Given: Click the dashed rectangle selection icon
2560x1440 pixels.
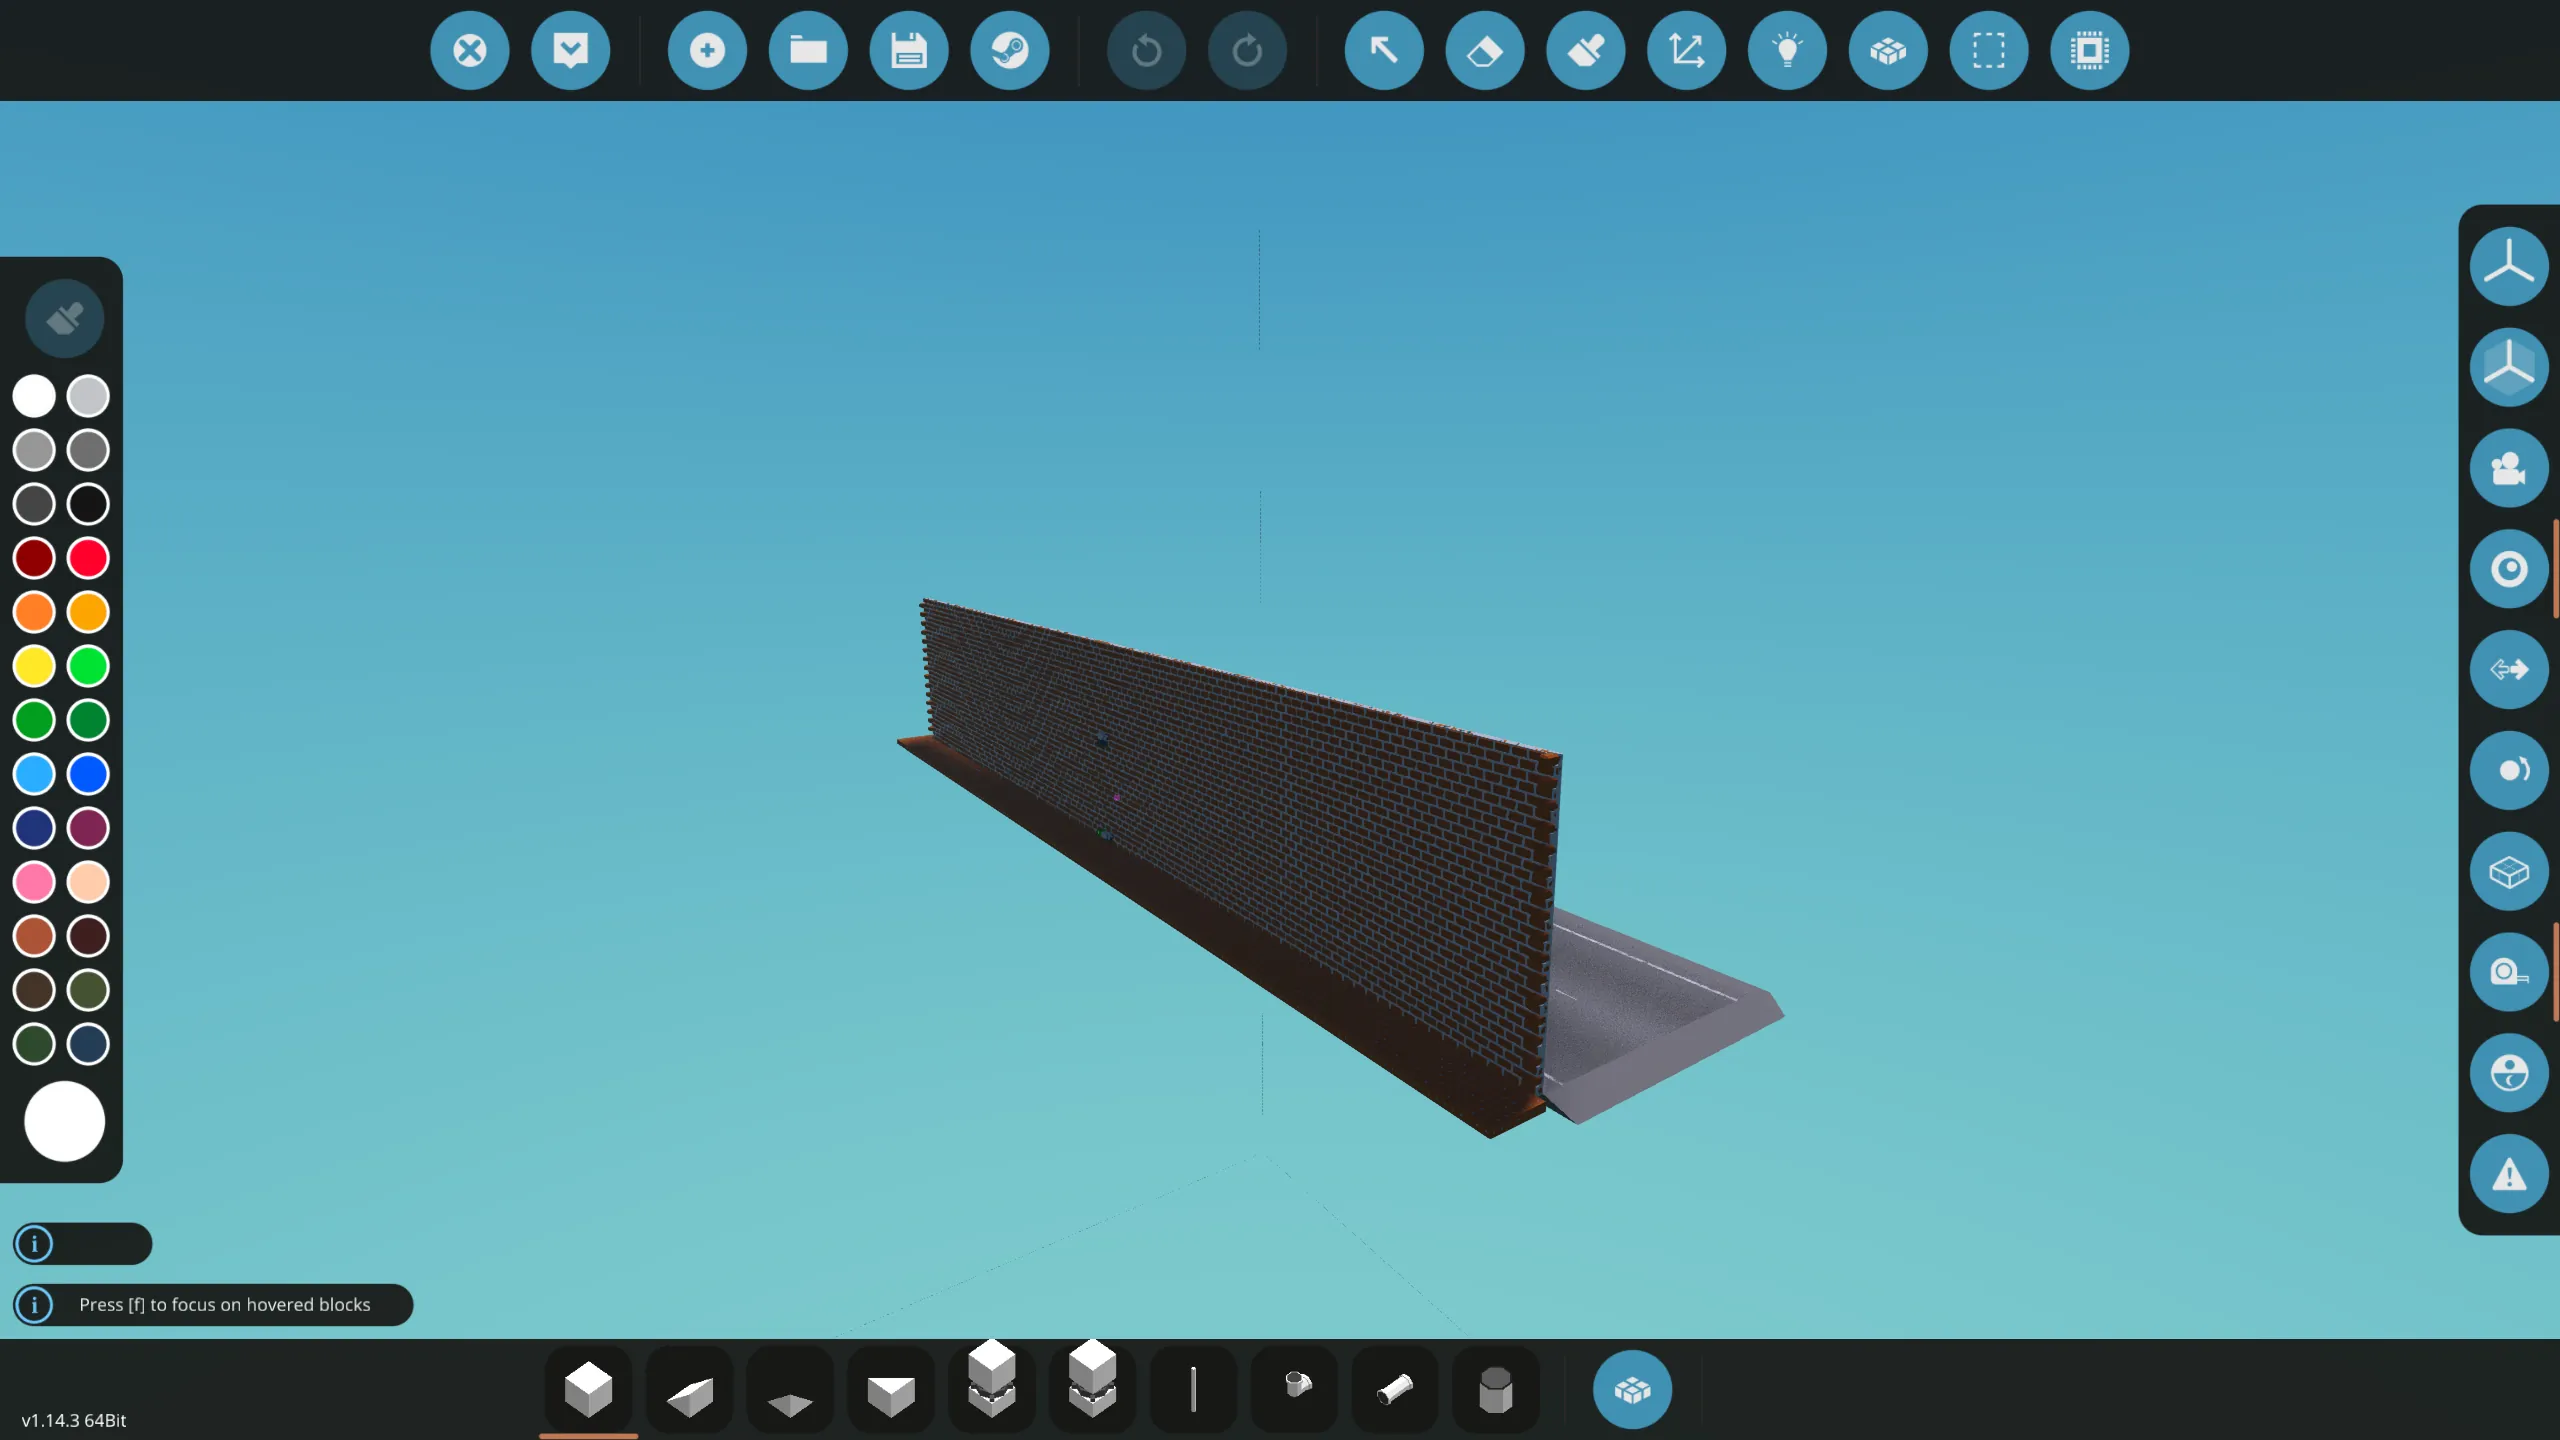Looking at the screenshot, I should pyautogui.click(x=1988, y=50).
